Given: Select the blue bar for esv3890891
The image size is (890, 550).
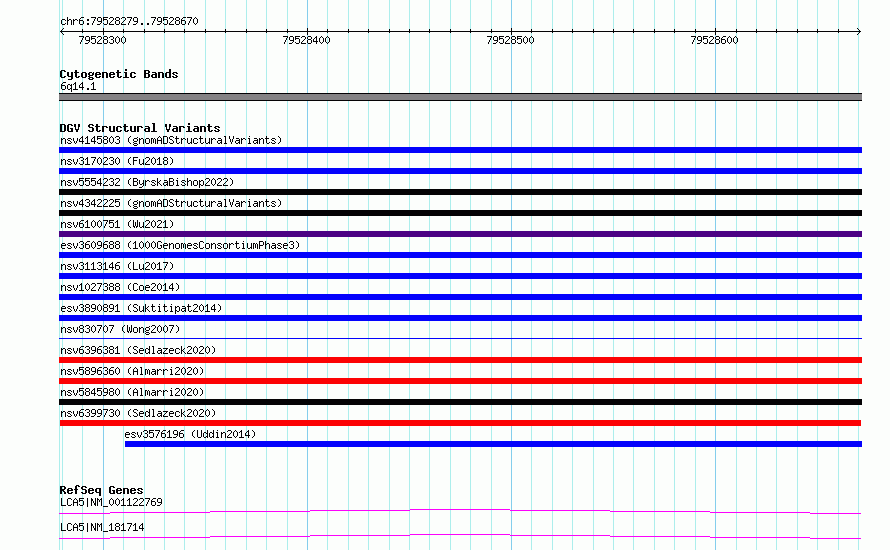Looking at the screenshot, I should 460,318.
